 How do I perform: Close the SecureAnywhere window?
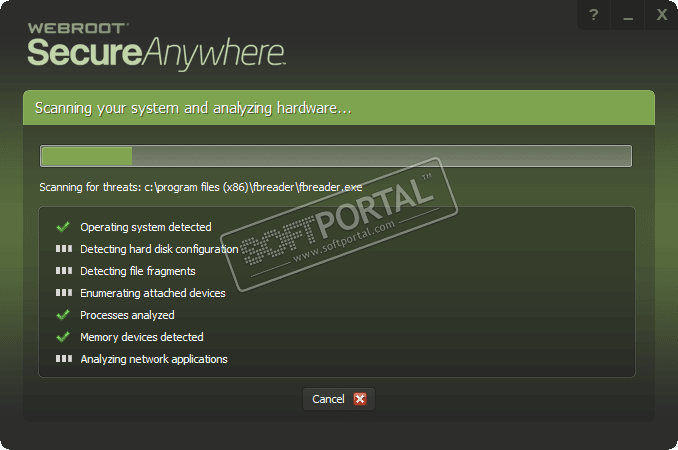(x=661, y=15)
